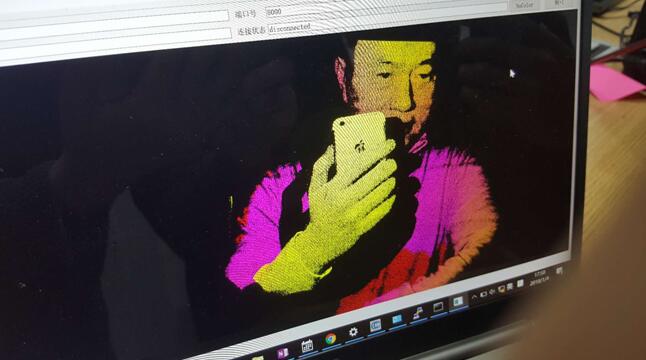Open the light blue window taskbar icon

coord(397,319)
